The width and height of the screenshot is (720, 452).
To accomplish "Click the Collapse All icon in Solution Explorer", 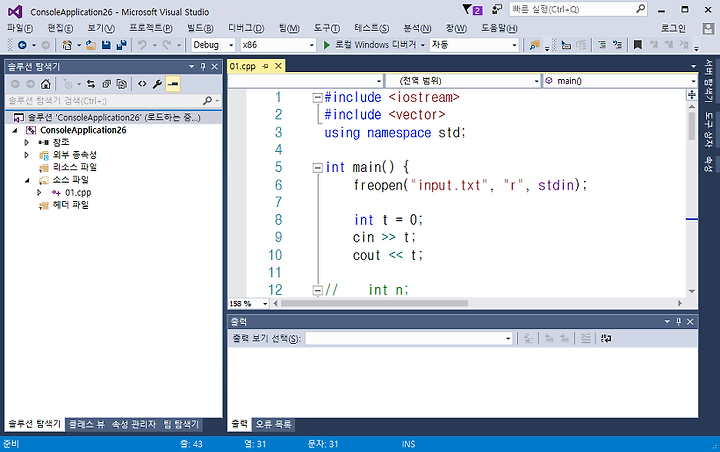I will (x=107, y=84).
